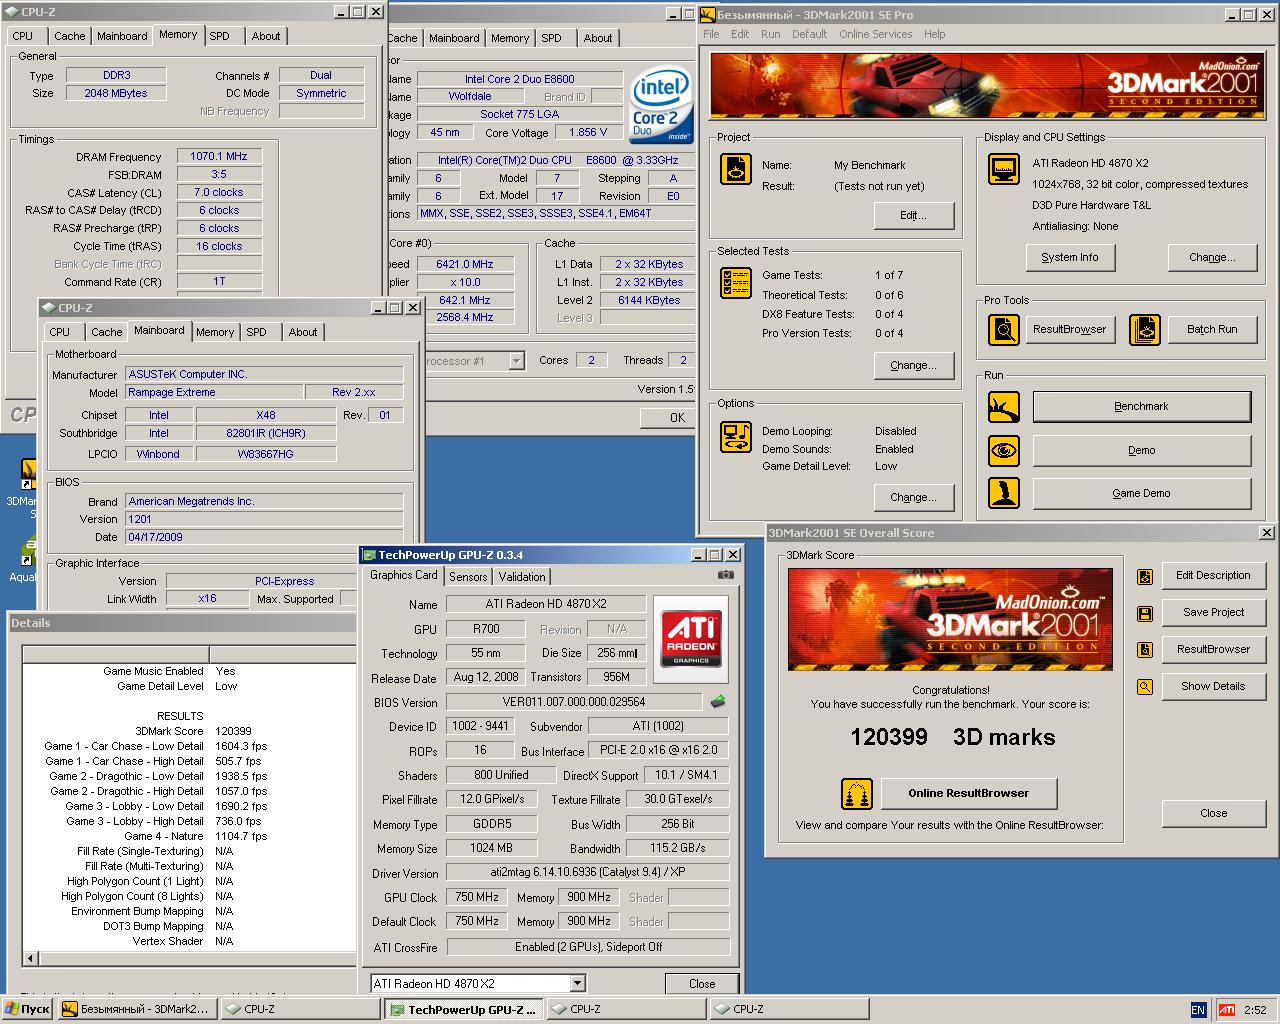Click the Save Project floppy icon
This screenshot has width=1280, height=1024.
[1145, 613]
